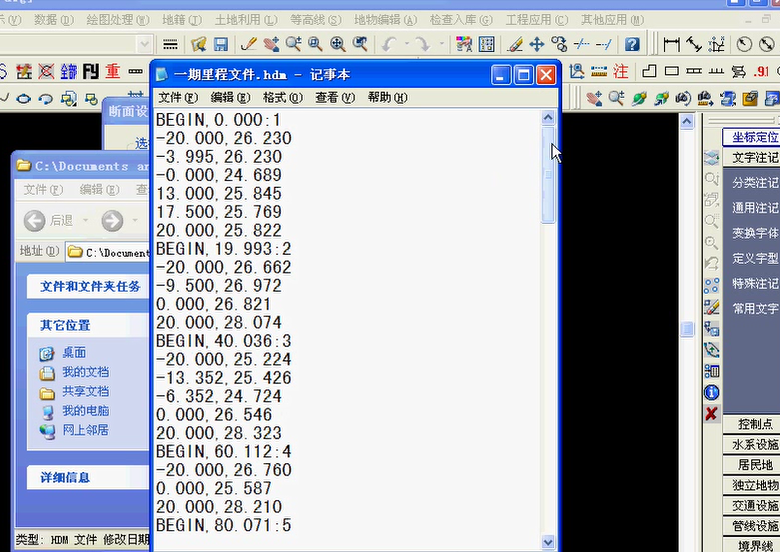The height and width of the screenshot is (552, 780).
Task: Click the lineweight lines icon in toolbar
Action: 170,45
